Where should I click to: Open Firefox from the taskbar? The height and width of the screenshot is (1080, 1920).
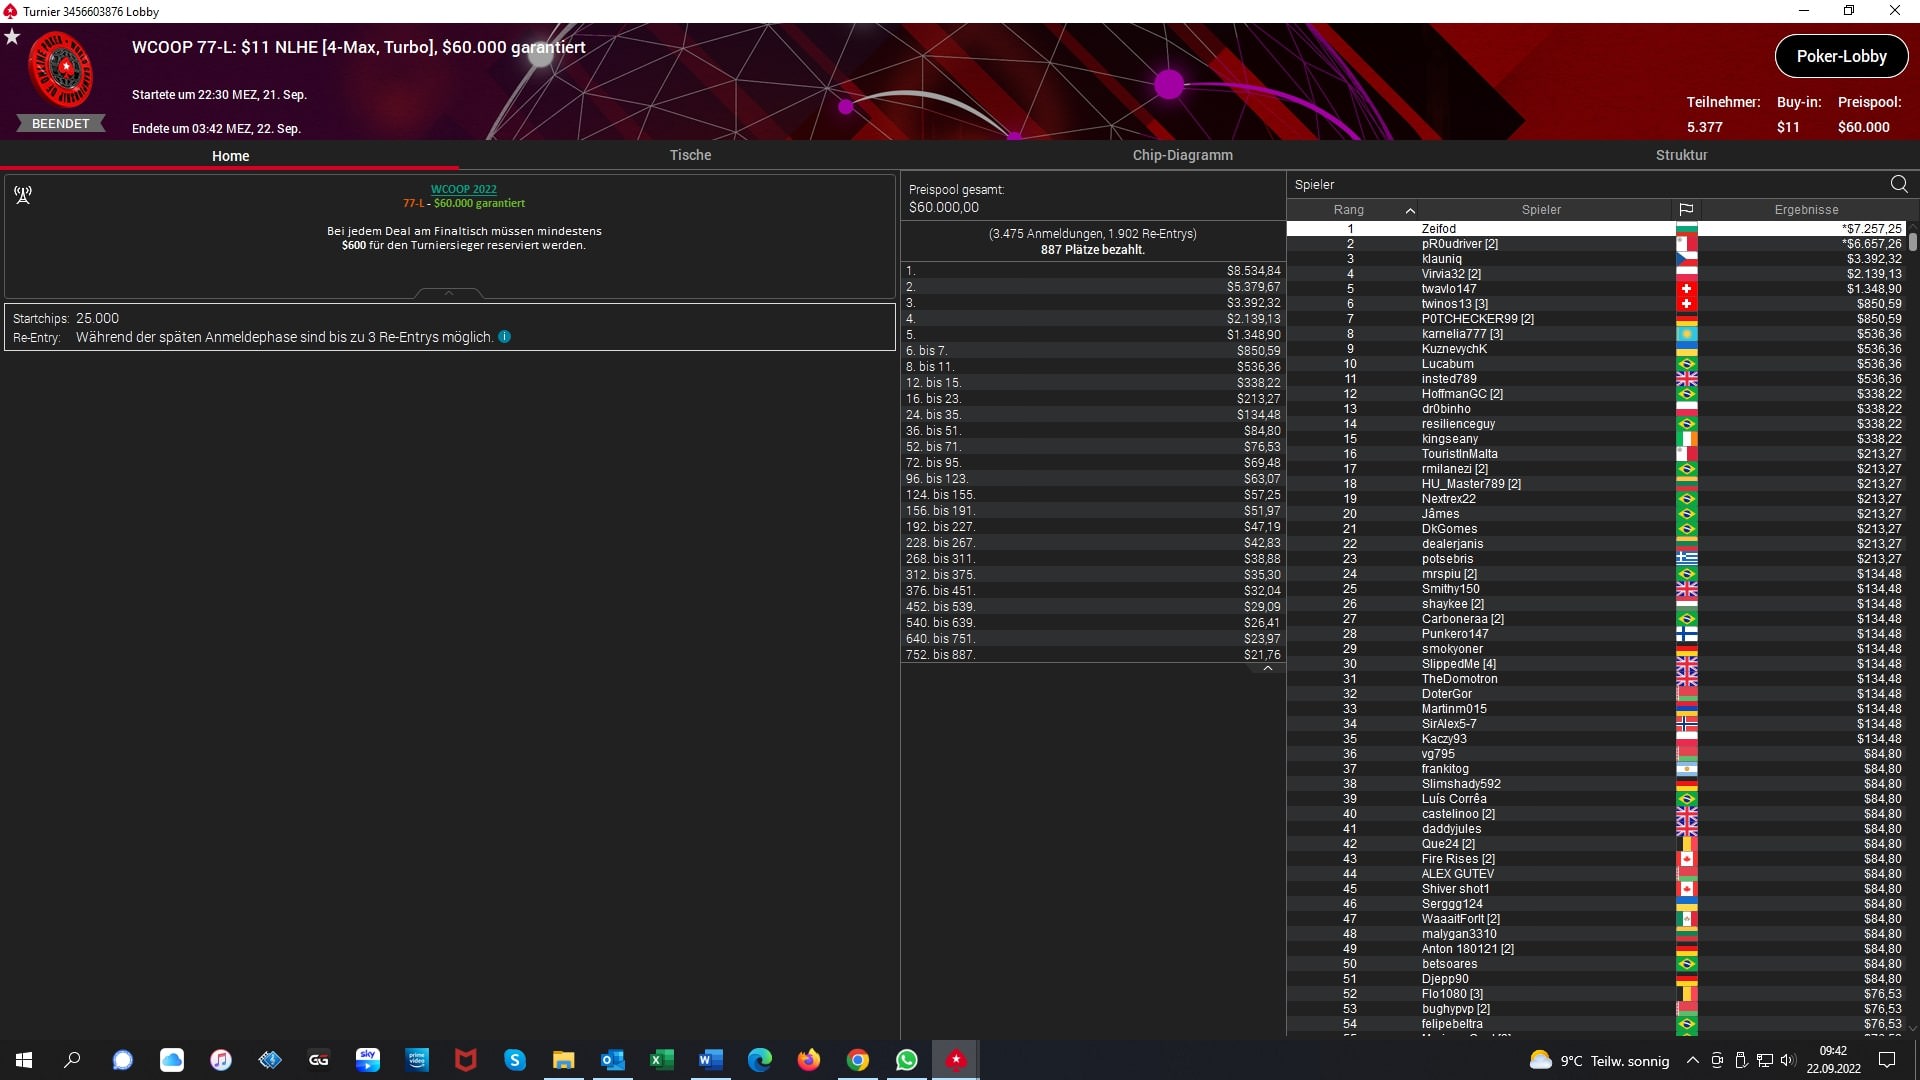[809, 1060]
